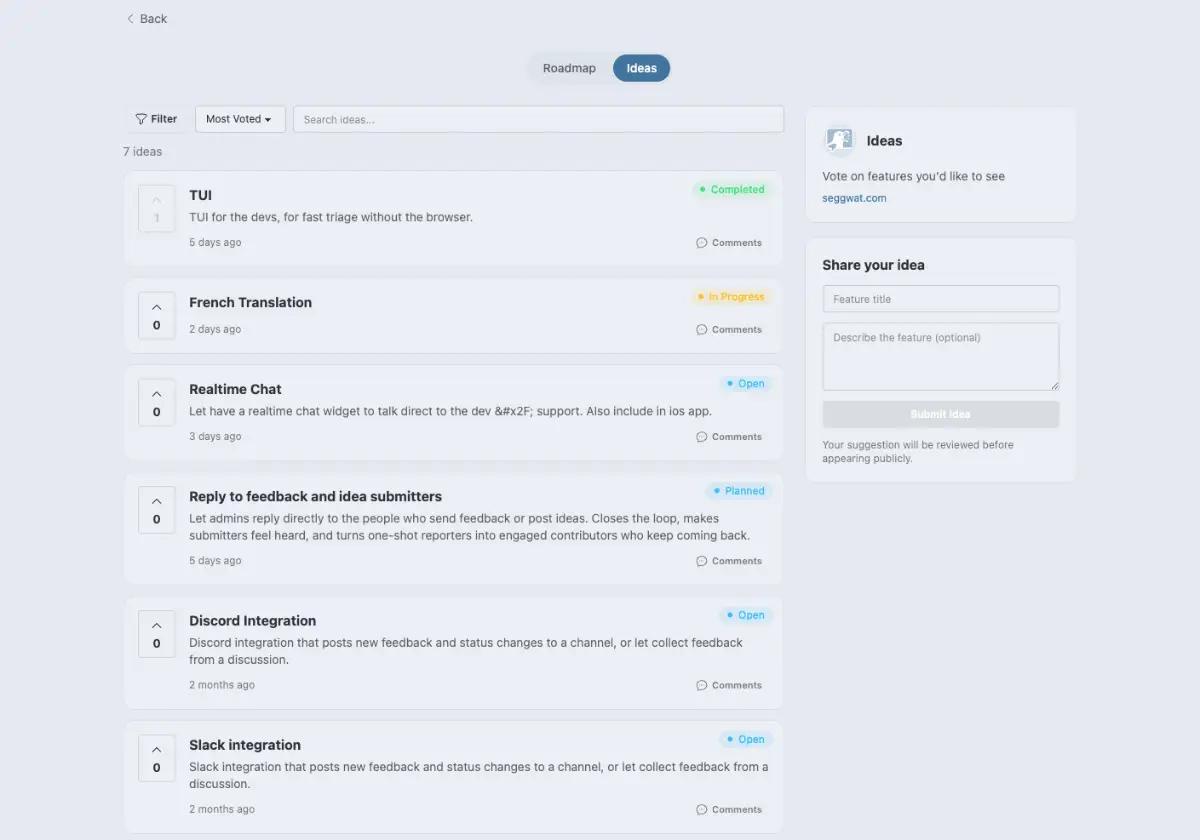
Task: Click the Discord Integration description text
Action: click(466, 651)
